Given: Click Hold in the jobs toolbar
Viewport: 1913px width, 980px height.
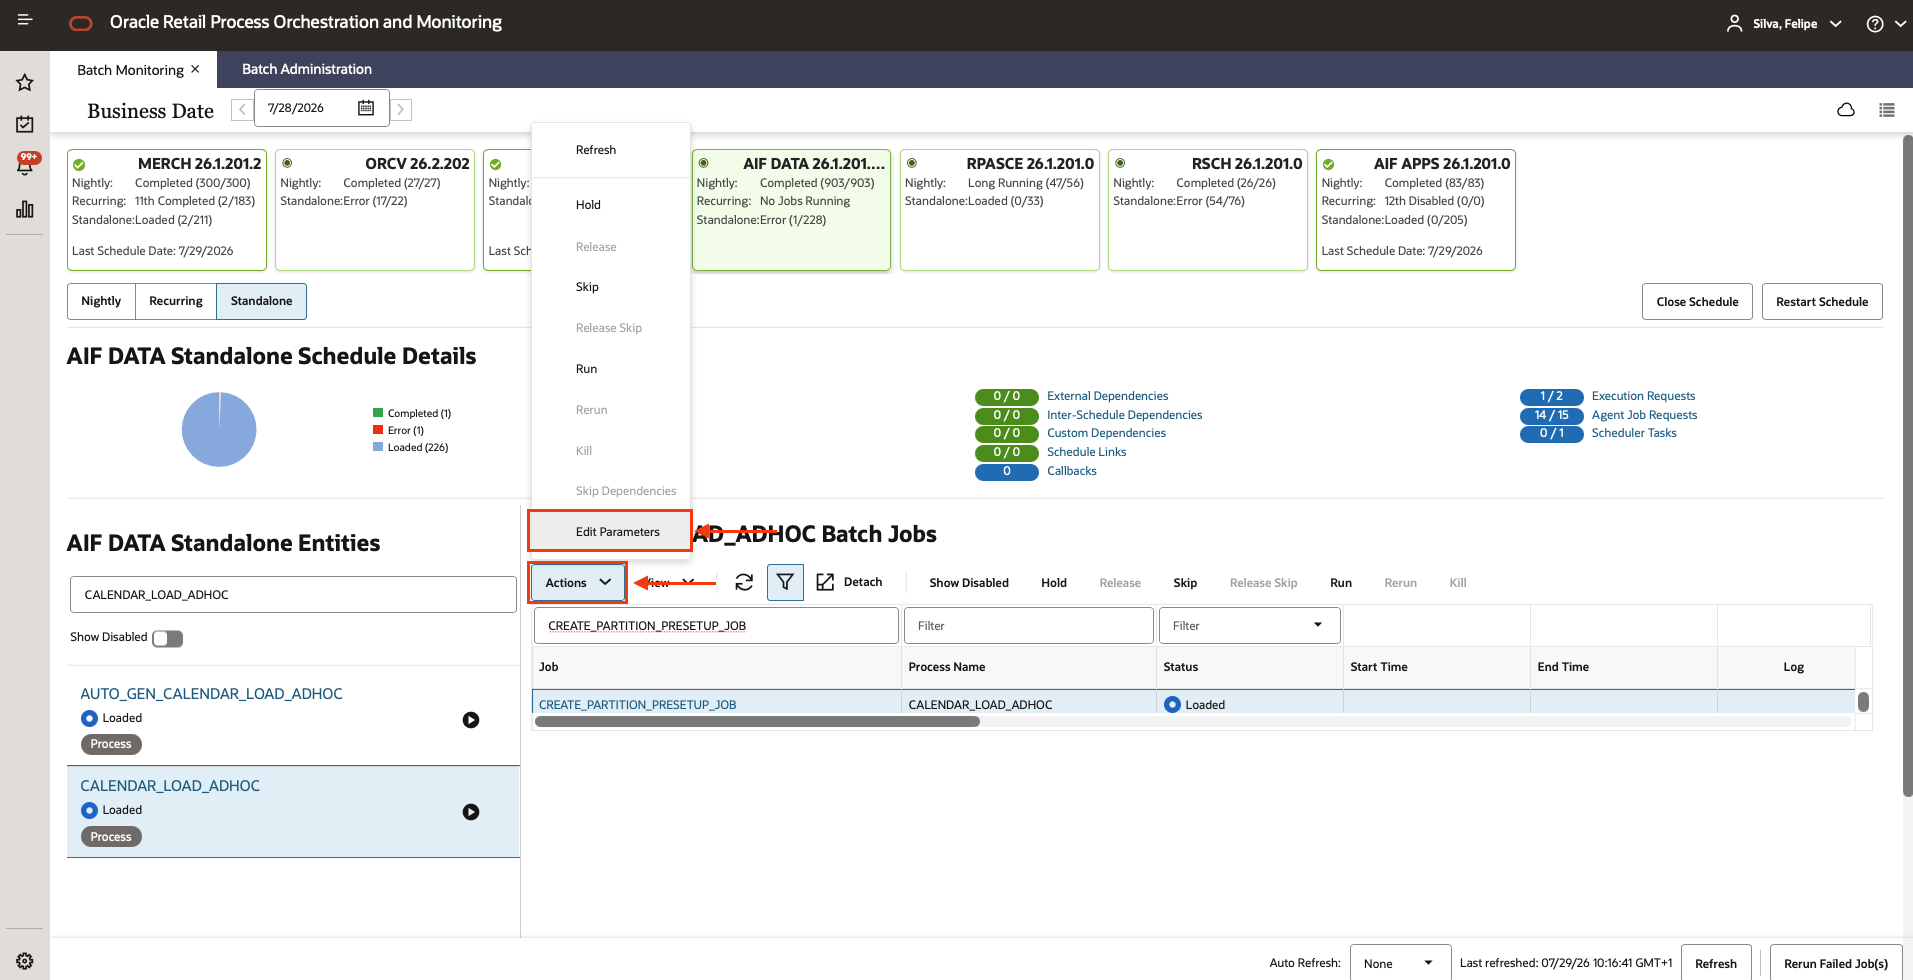Looking at the screenshot, I should click(x=1054, y=583).
